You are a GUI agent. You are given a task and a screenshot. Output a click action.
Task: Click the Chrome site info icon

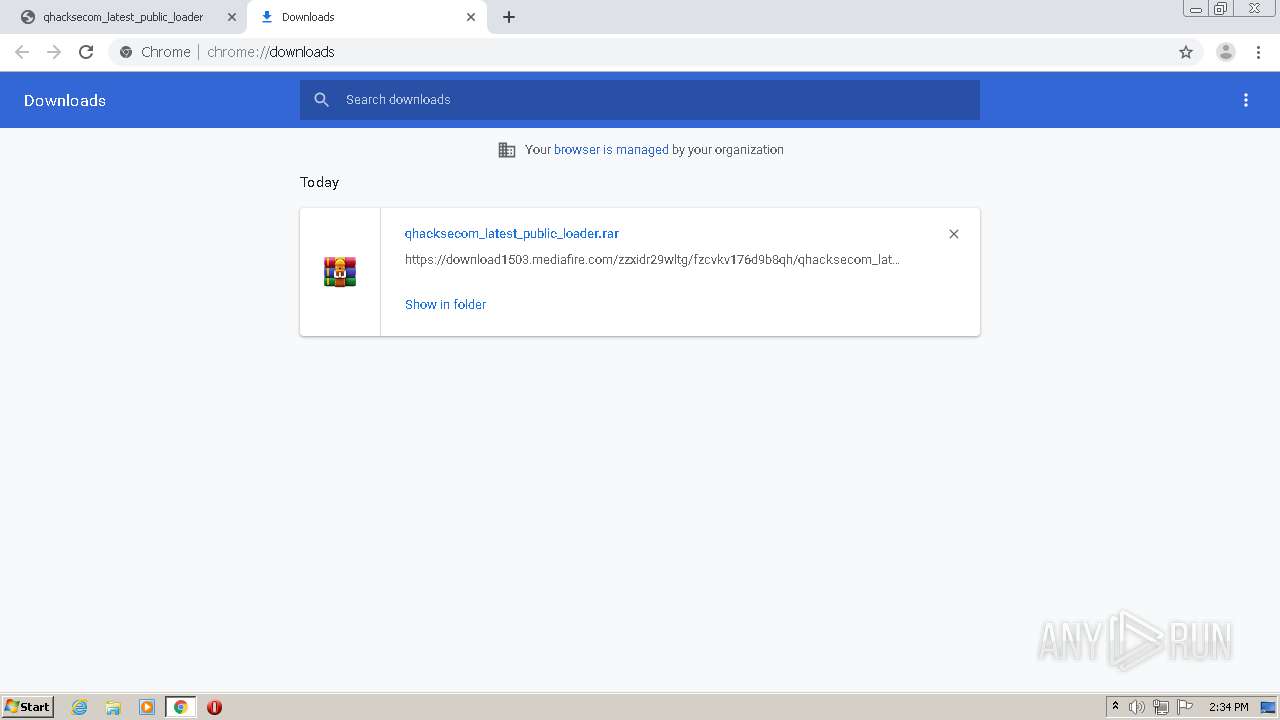click(126, 52)
